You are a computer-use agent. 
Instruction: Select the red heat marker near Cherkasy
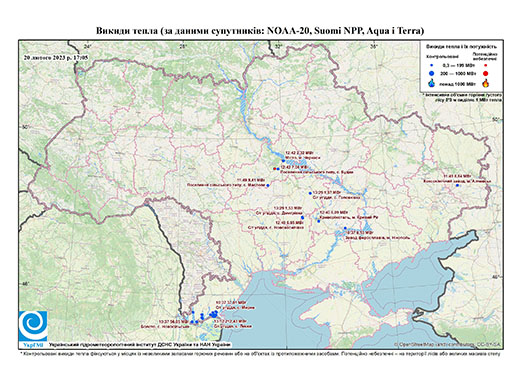275,169
